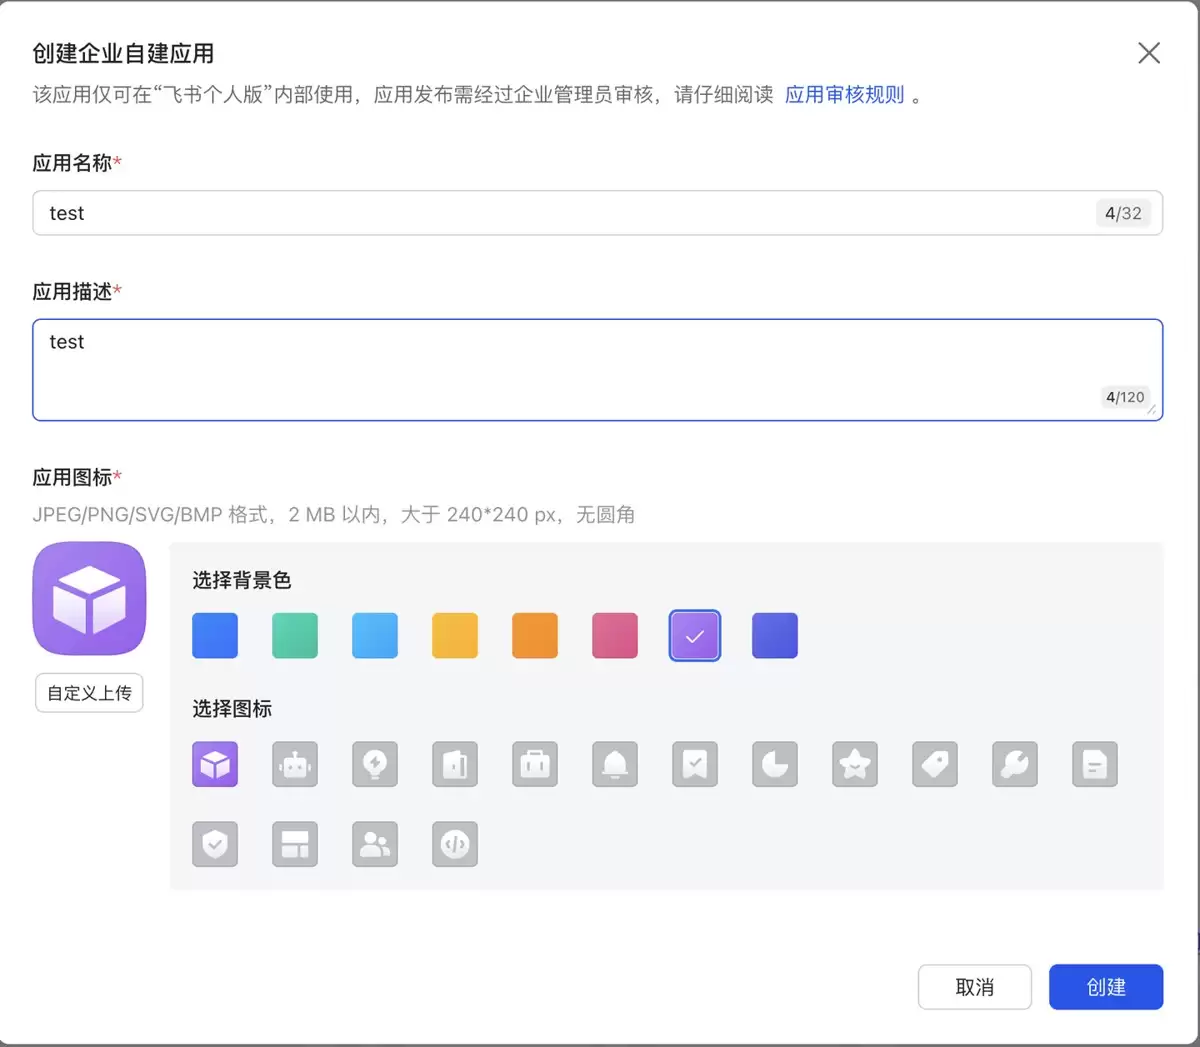Choose the document app icon
This screenshot has height=1047, width=1200.
(1095, 765)
